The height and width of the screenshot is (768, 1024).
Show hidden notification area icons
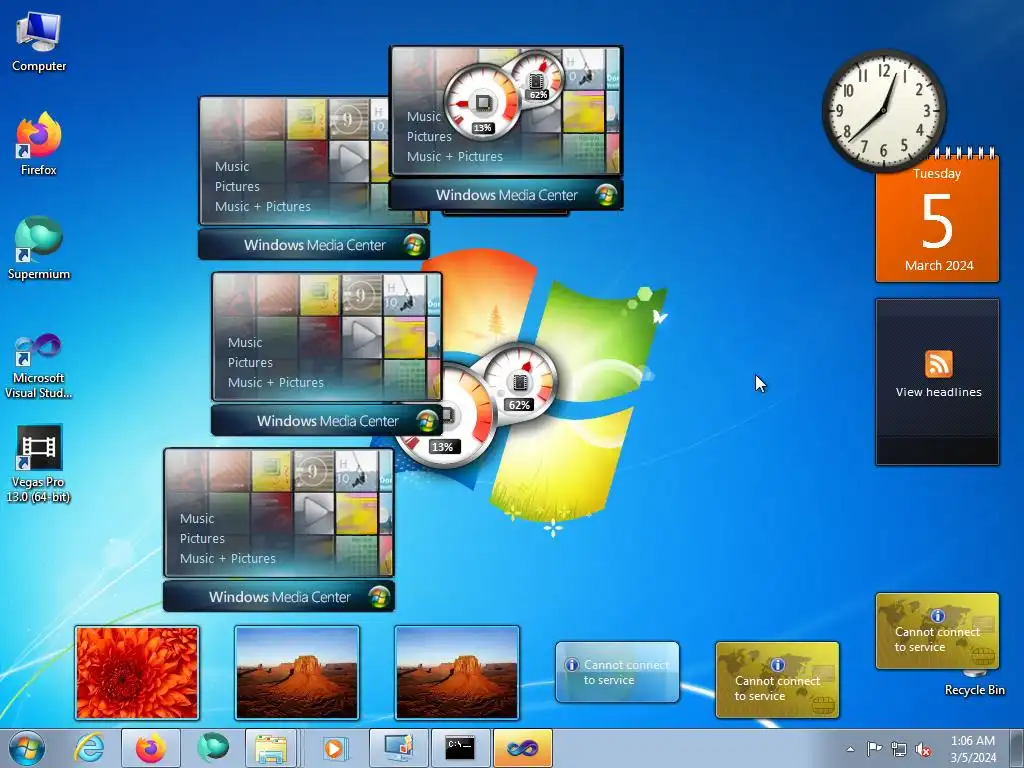tap(850, 749)
